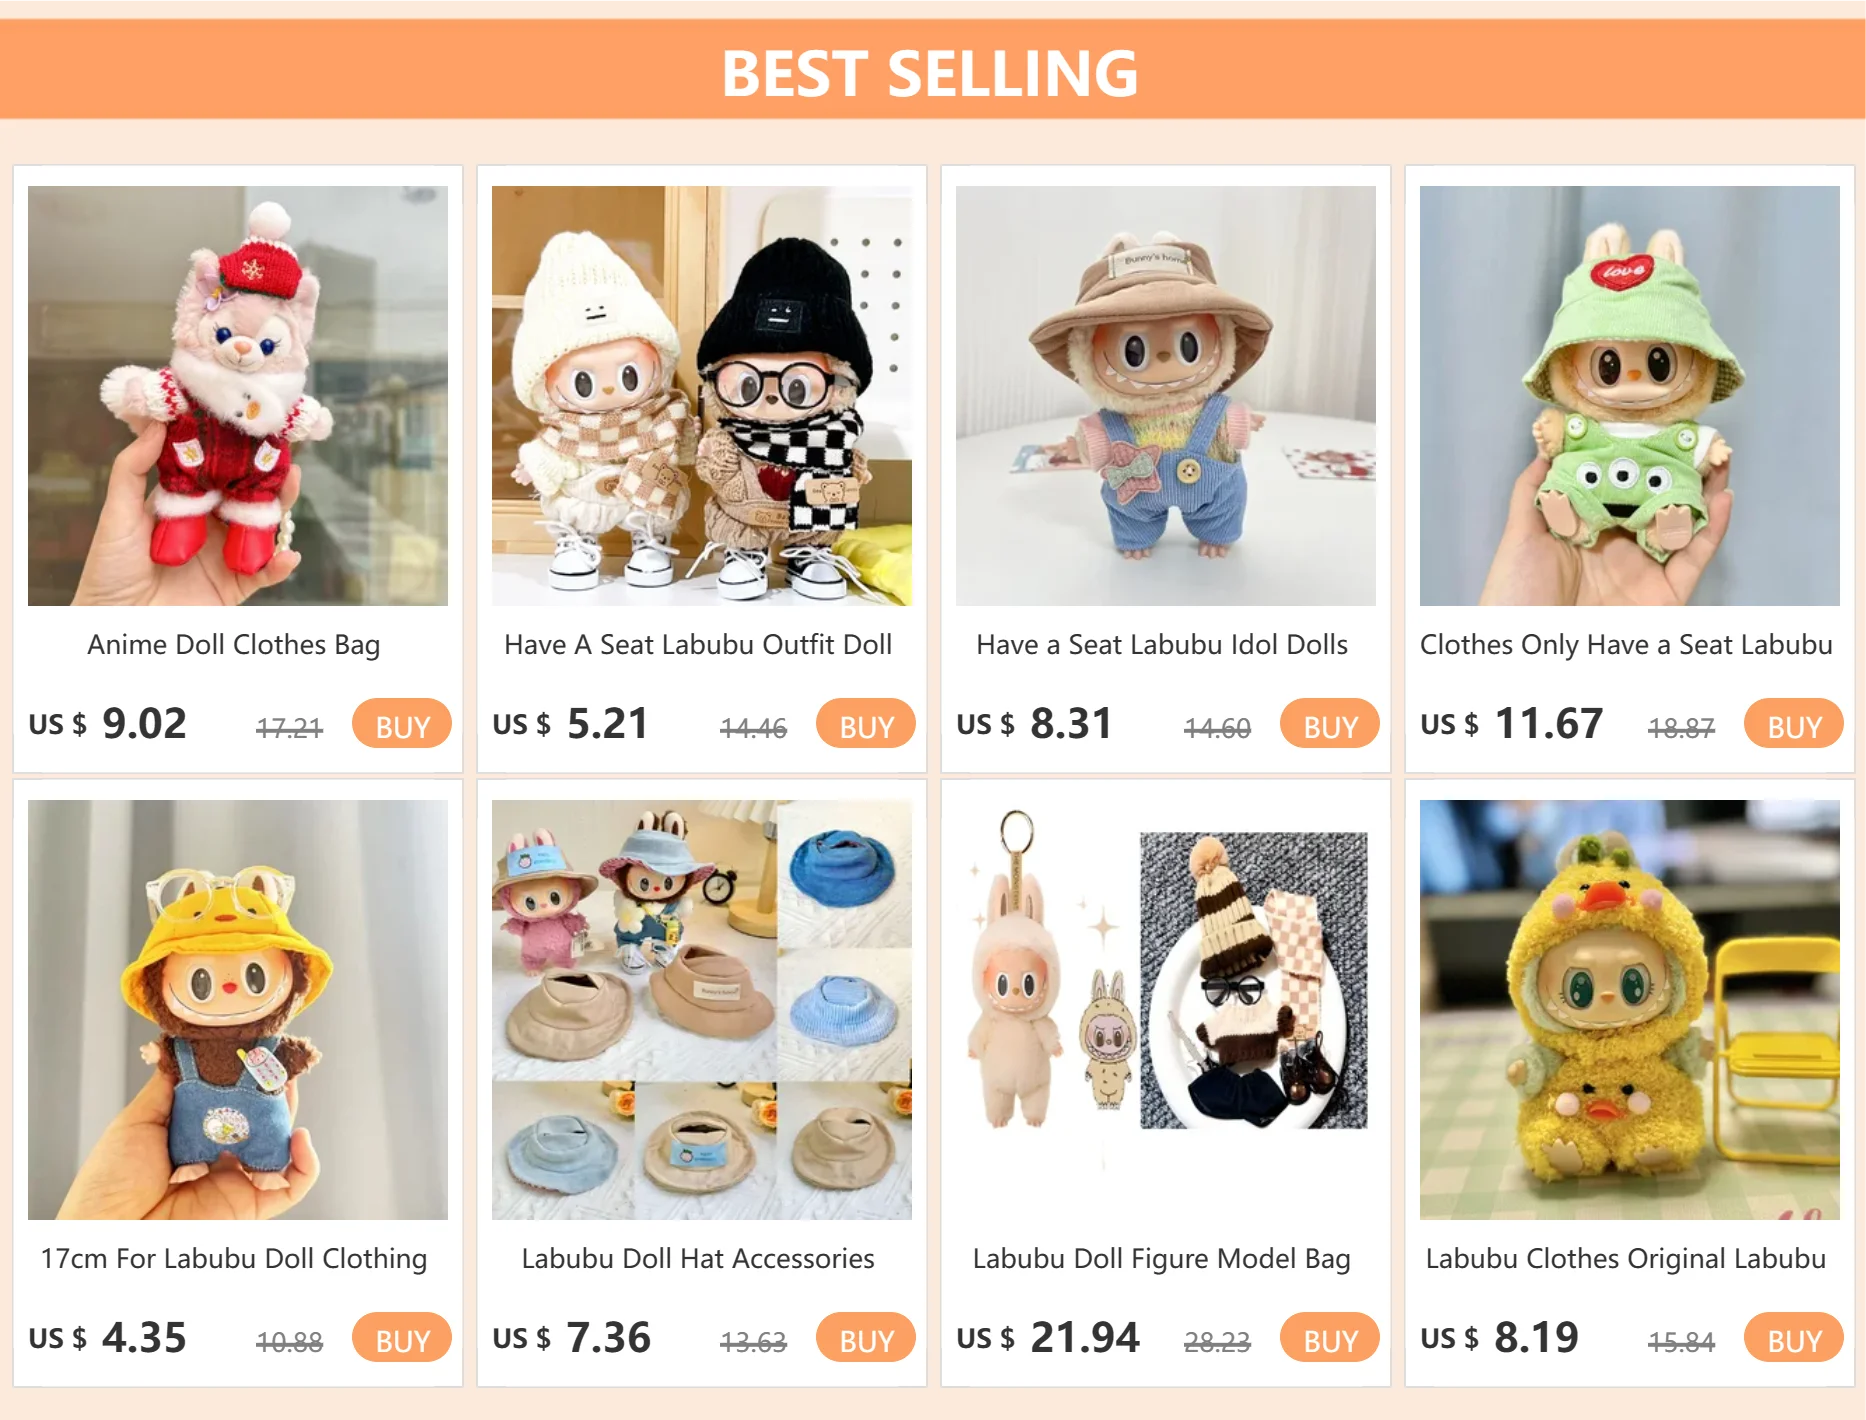The image size is (1866, 1420).
Task: Click BUY for Labubu Doll Figure Model Bag
Action: click(x=1330, y=1338)
